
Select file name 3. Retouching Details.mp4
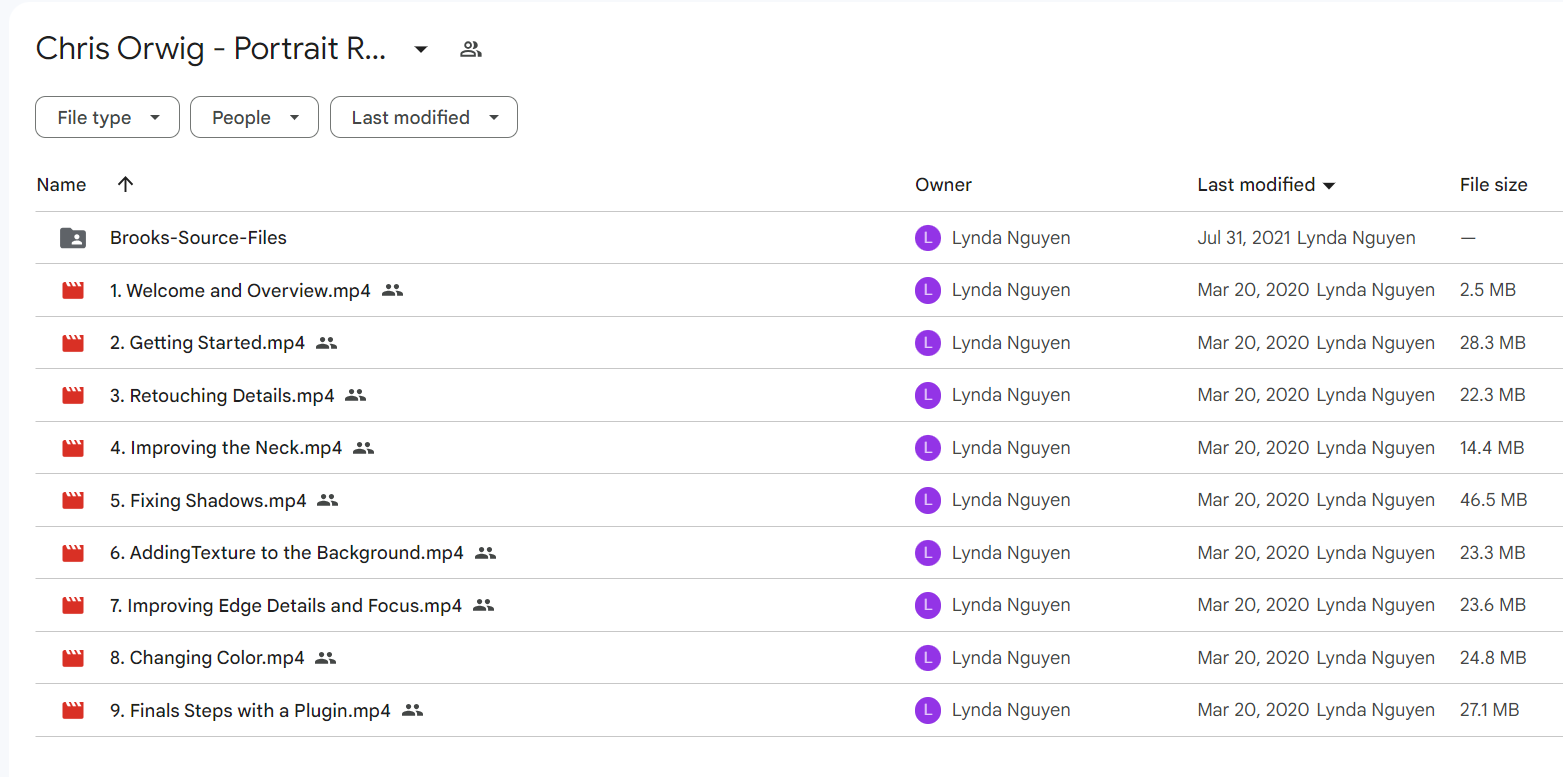pyautogui.click(x=222, y=396)
